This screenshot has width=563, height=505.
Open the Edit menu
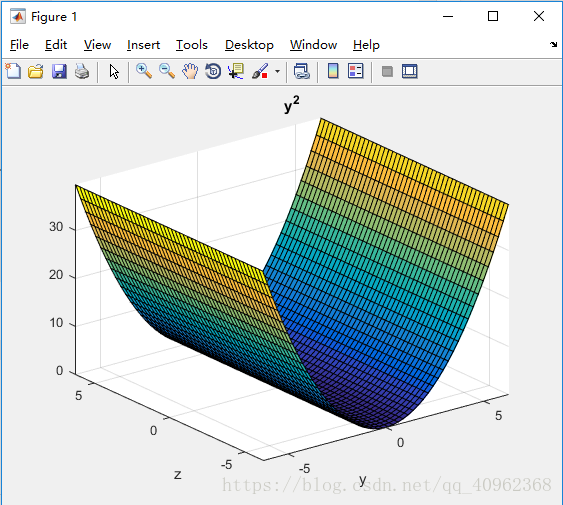pos(56,45)
